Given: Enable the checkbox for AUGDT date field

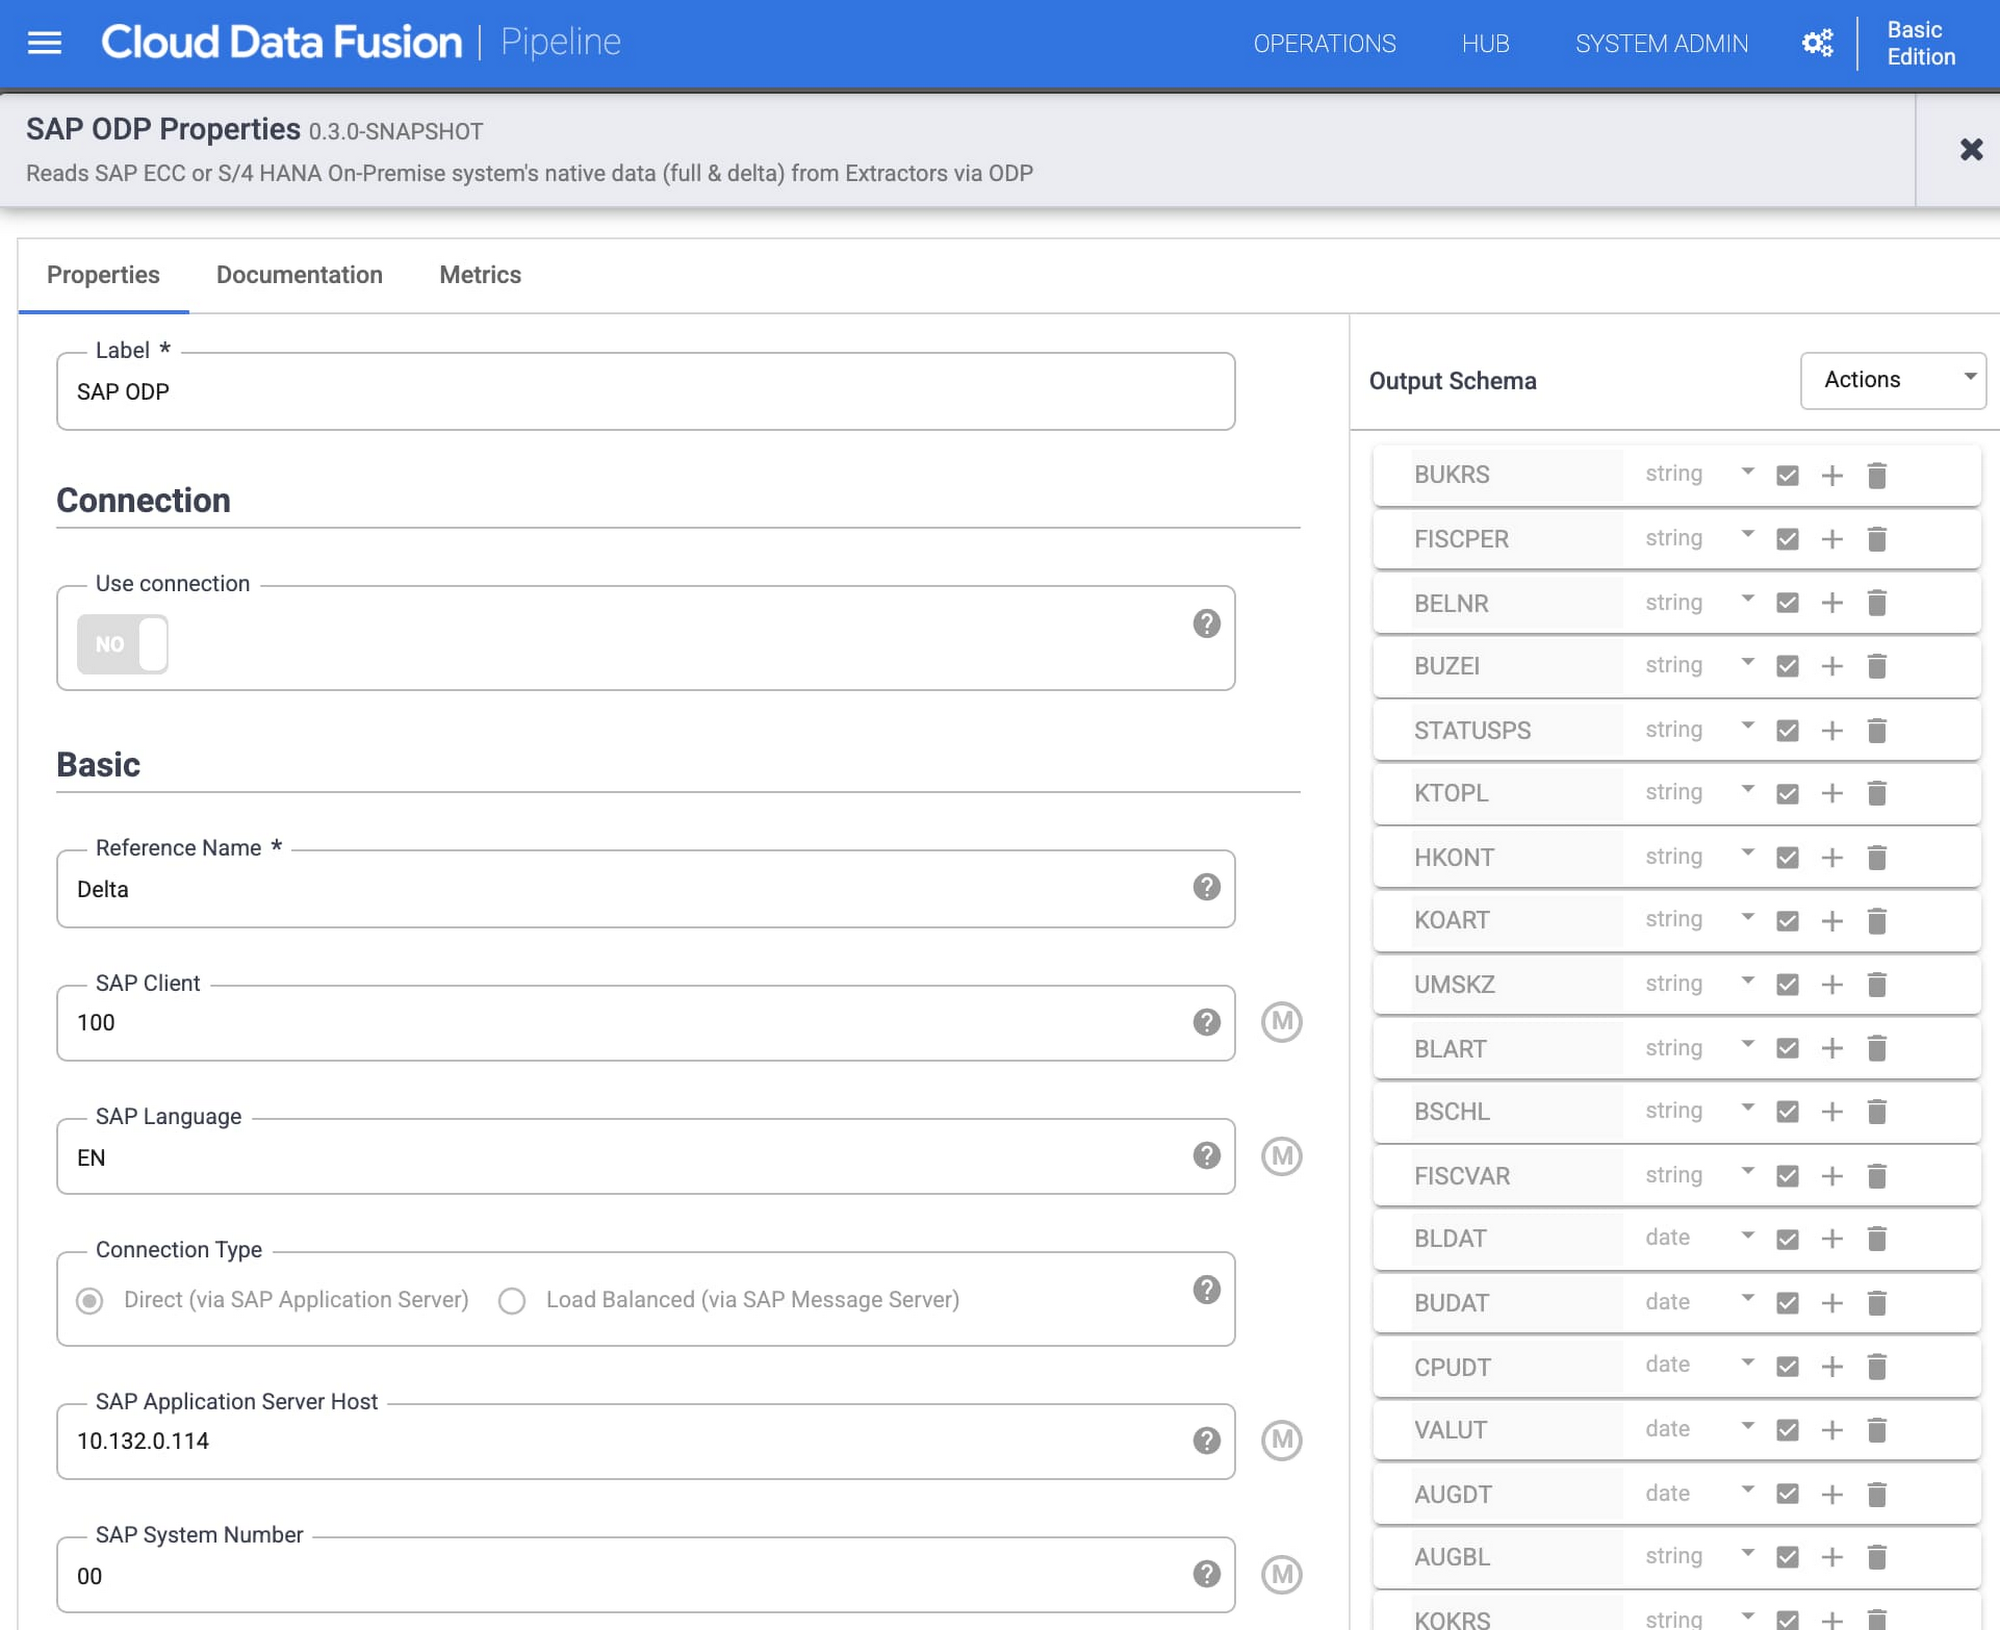Looking at the screenshot, I should point(1786,1492).
